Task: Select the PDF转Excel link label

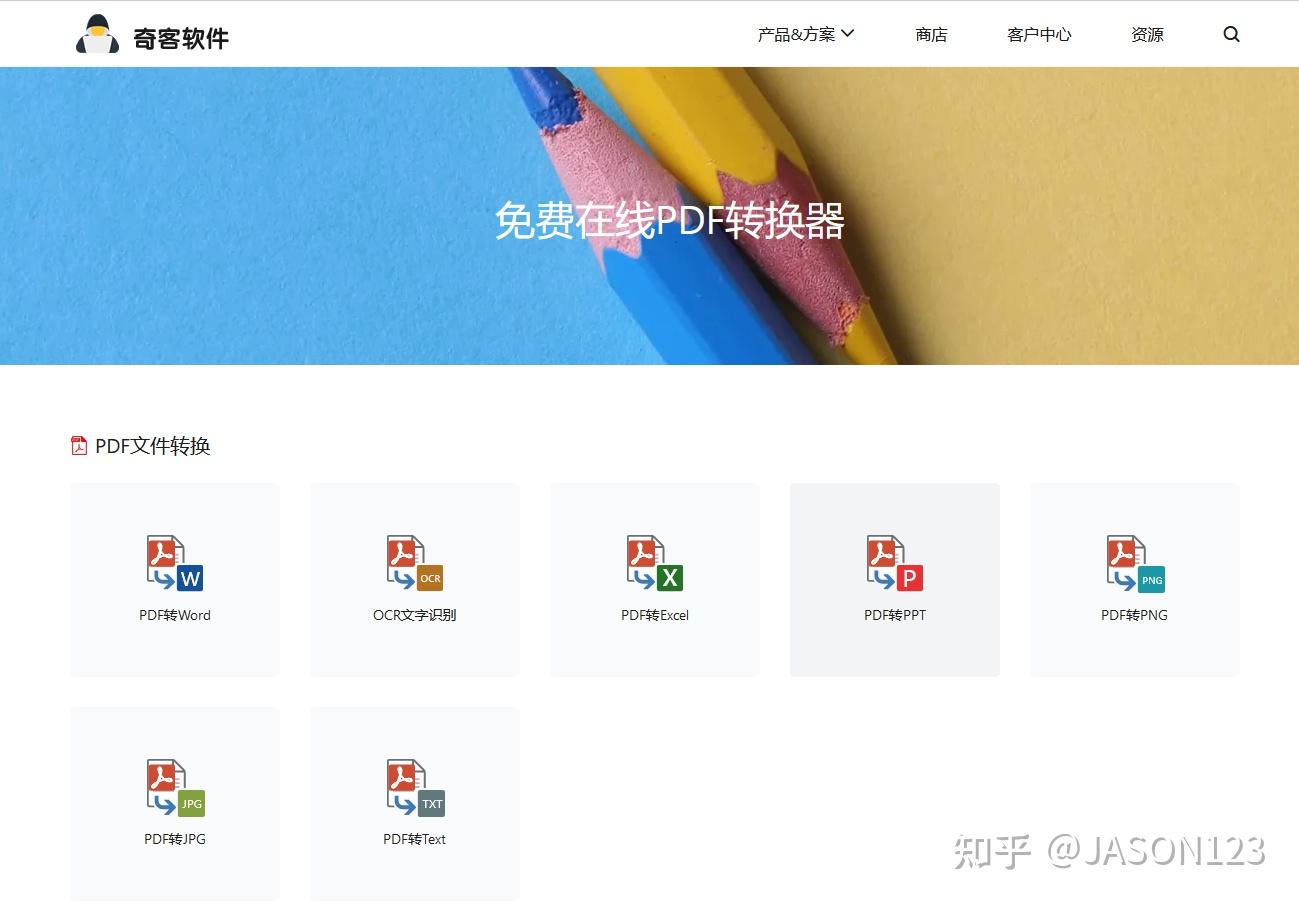Action: (x=655, y=615)
